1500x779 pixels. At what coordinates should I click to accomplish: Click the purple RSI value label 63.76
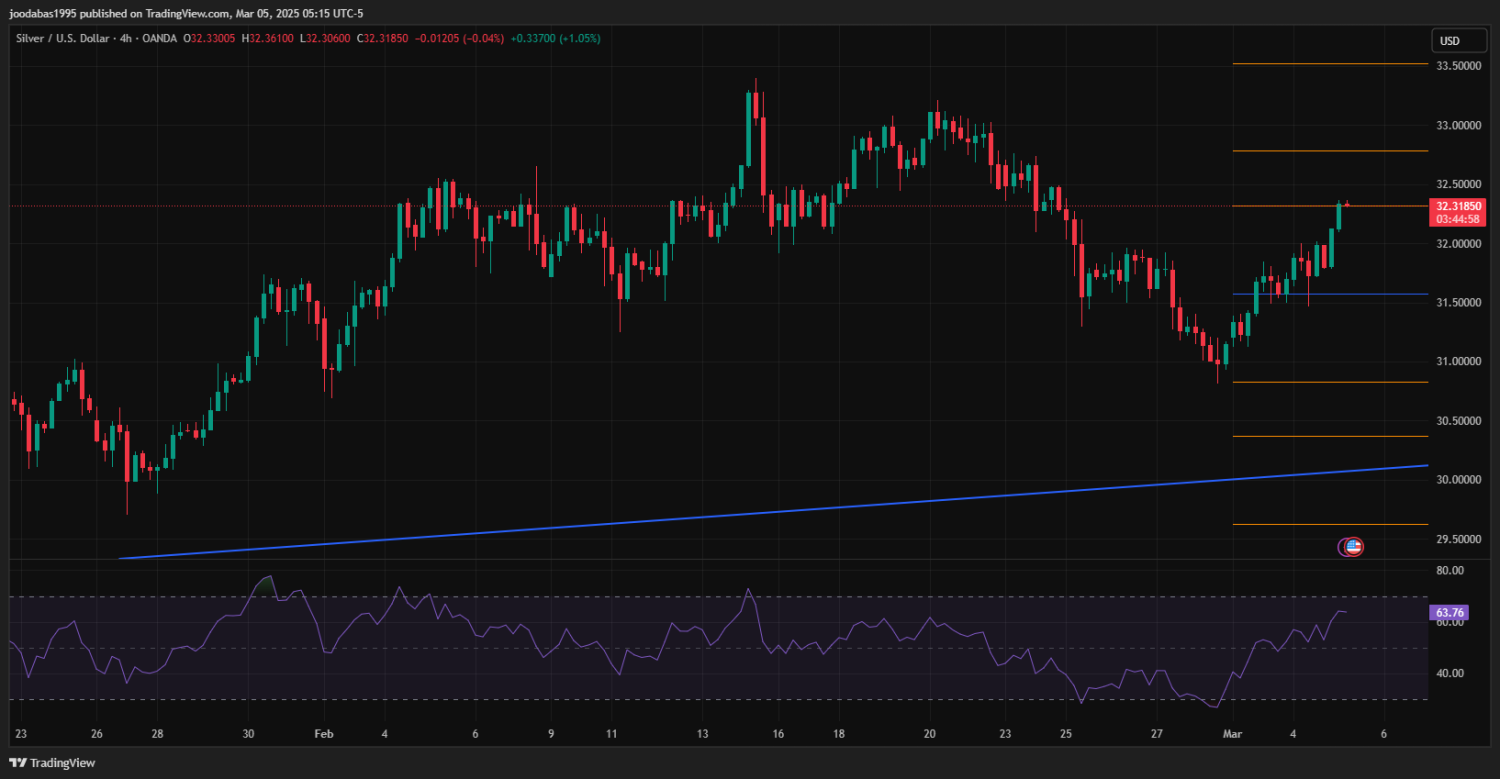tap(1449, 612)
